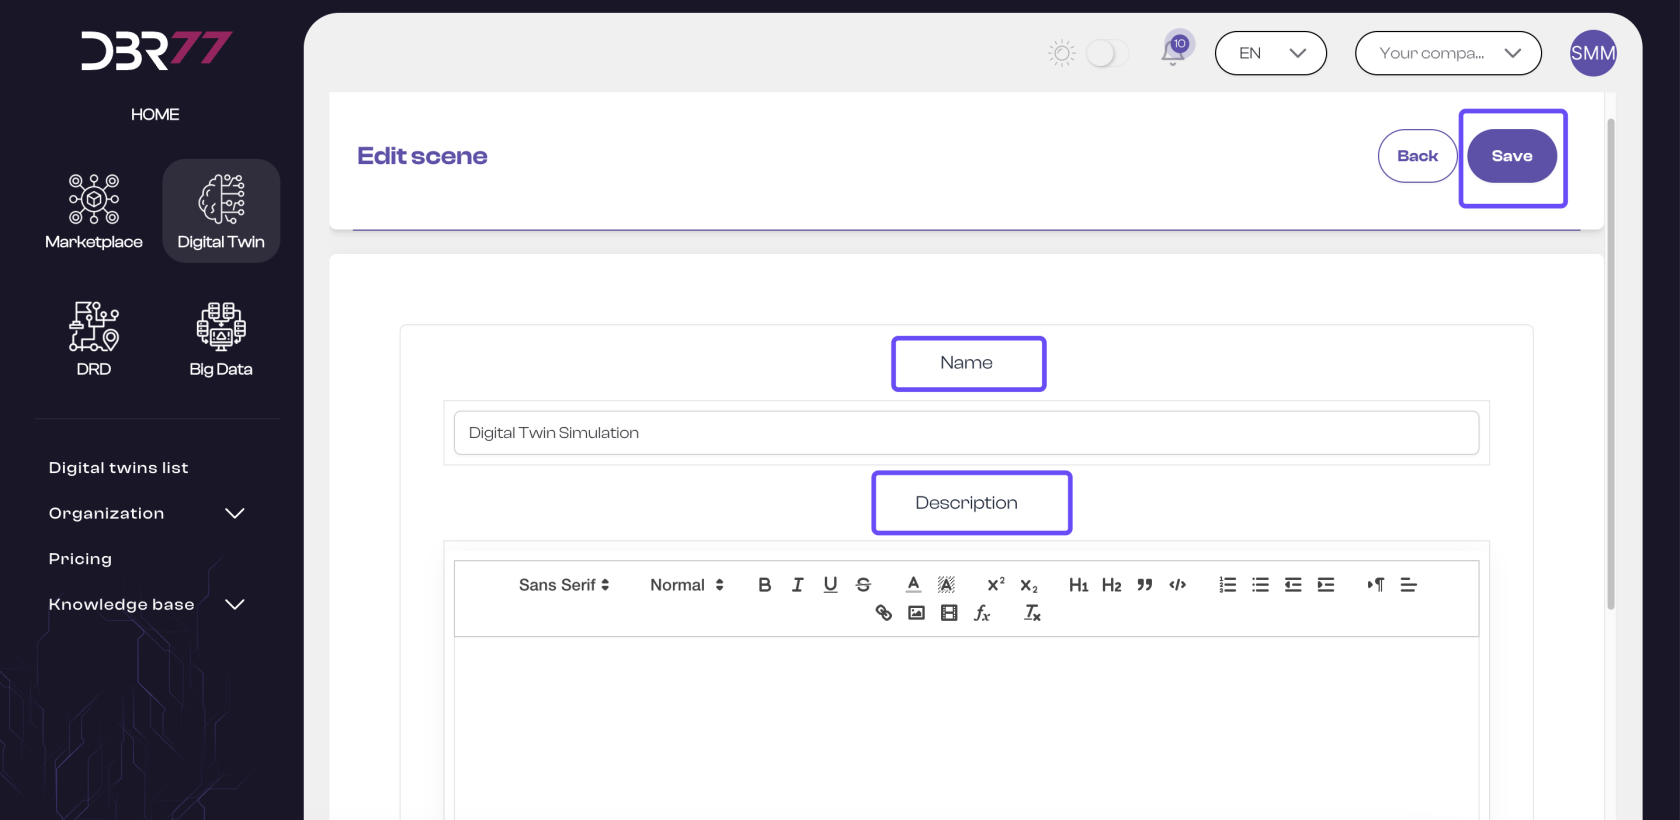Open the Your company selector dropdown
The height and width of the screenshot is (820, 1680).
click(x=1448, y=53)
